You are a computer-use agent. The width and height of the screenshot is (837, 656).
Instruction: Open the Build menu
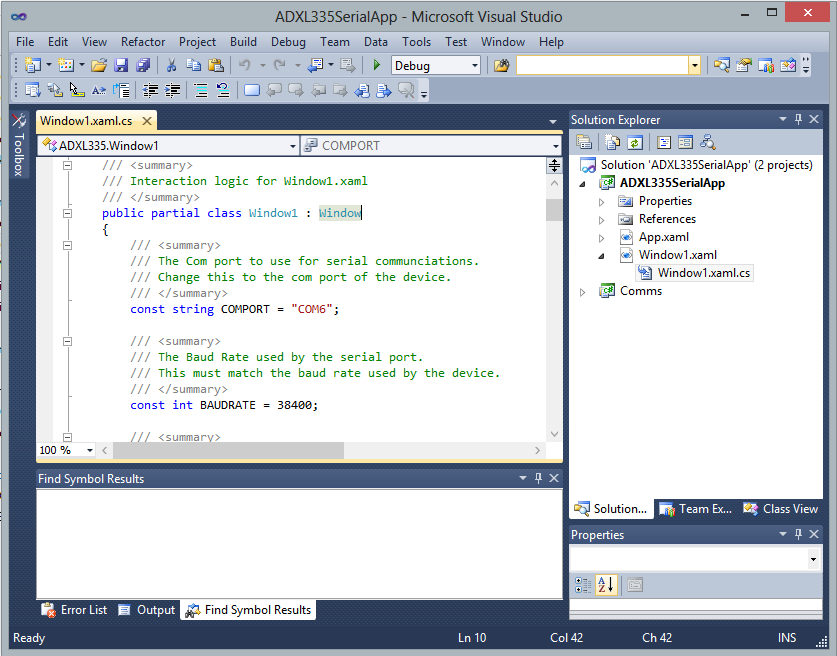(x=243, y=42)
